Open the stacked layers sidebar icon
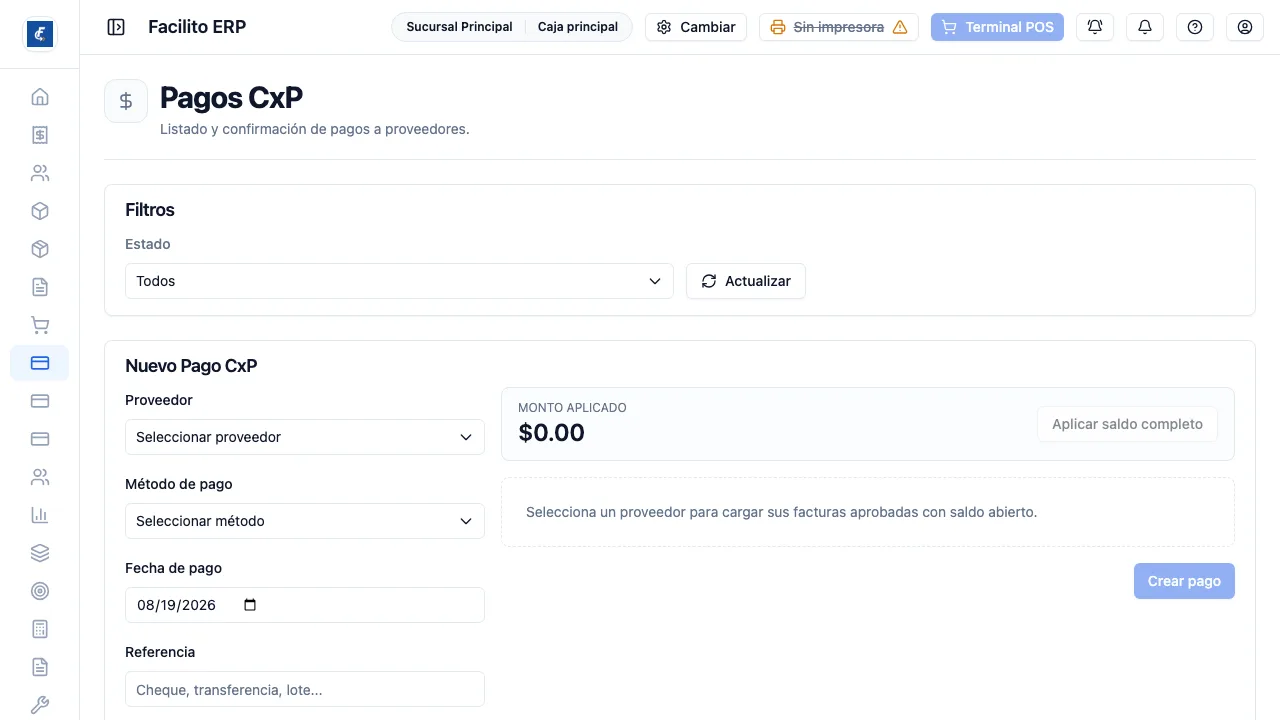The height and width of the screenshot is (720, 1280). coord(40,553)
